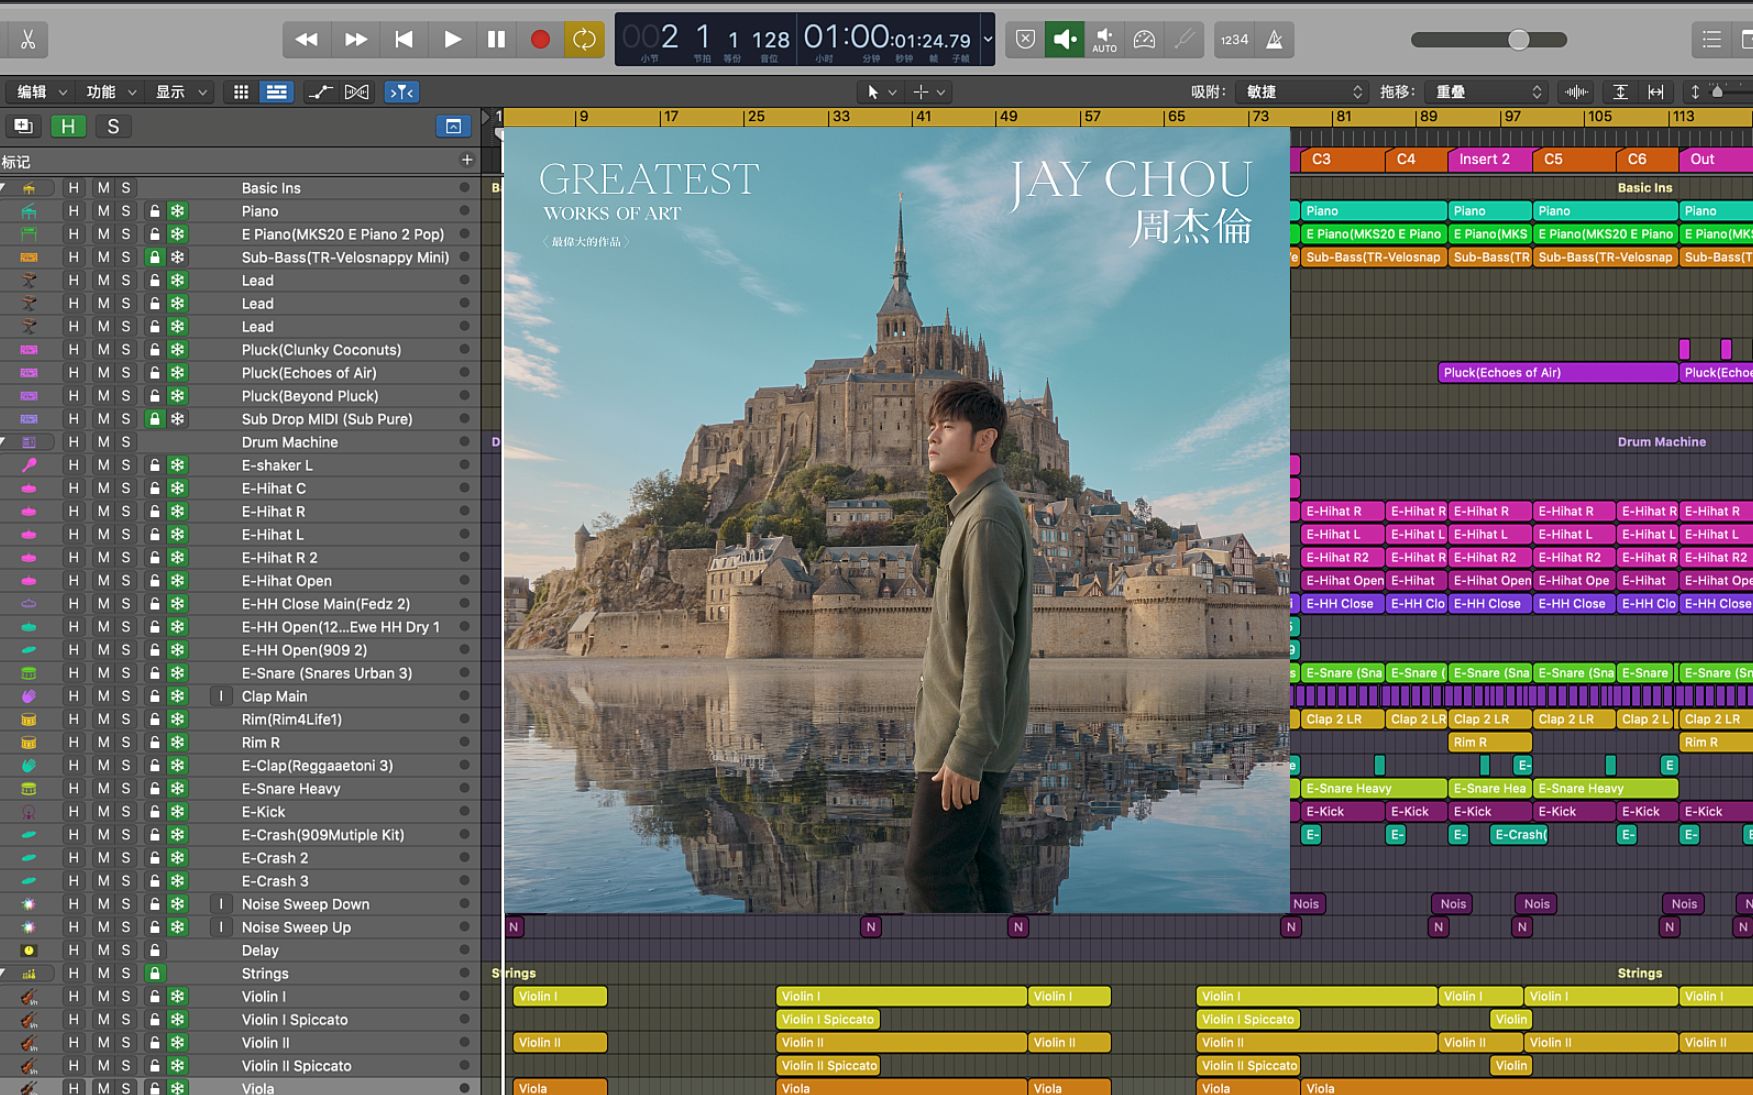The image size is (1753, 1095).
Task: Open the 吸附 snap dropdown set to 敏捷
Action: [1302, 92]
